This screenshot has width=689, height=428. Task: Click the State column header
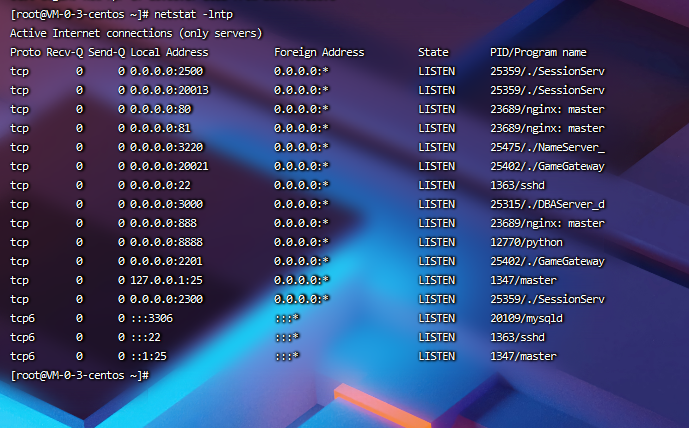pos(433,52)
